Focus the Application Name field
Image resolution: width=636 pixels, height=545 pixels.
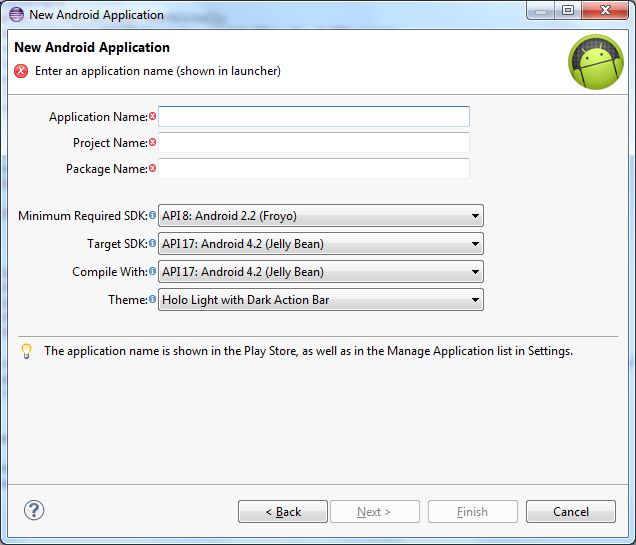pos(314,116)
